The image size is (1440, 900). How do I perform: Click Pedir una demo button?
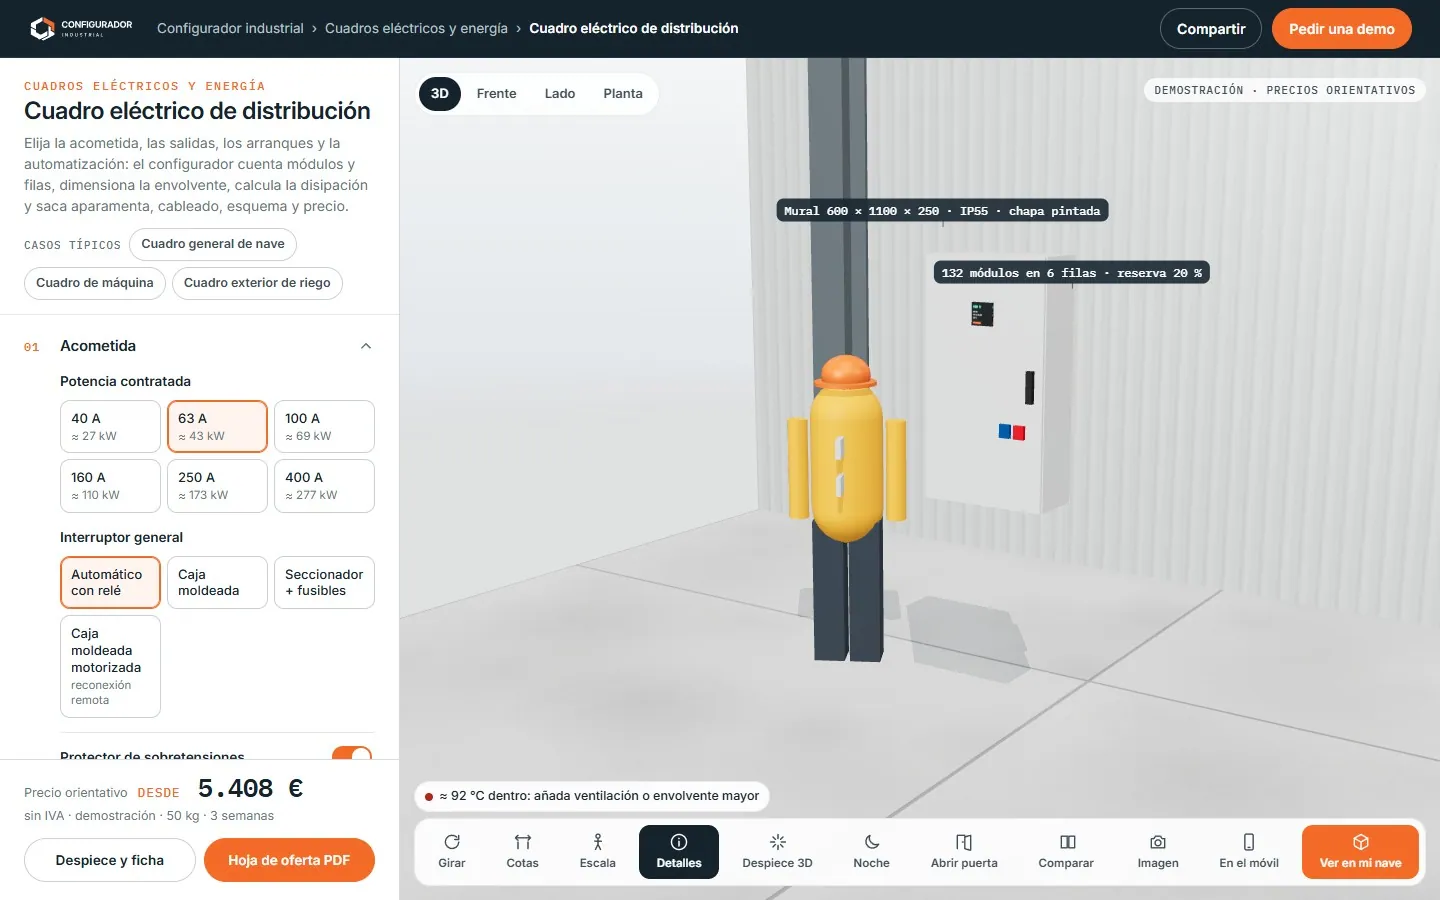click(x=1342, y=29)
